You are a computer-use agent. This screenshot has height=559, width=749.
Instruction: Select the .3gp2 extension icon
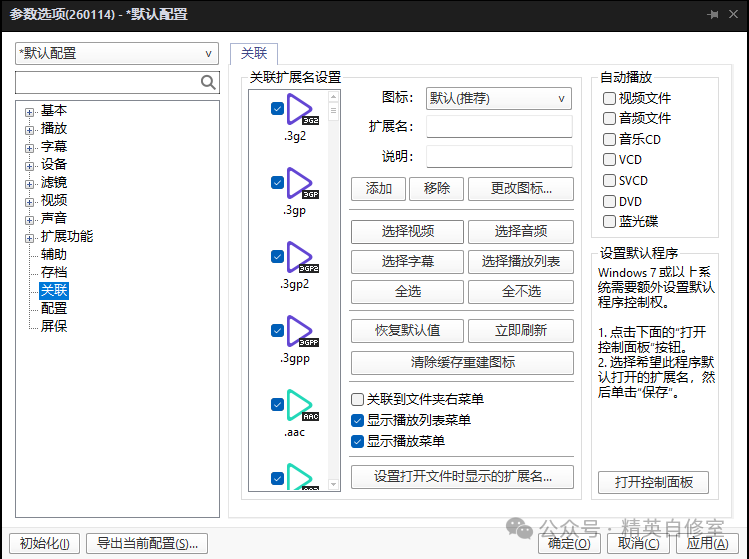point(302,257)
